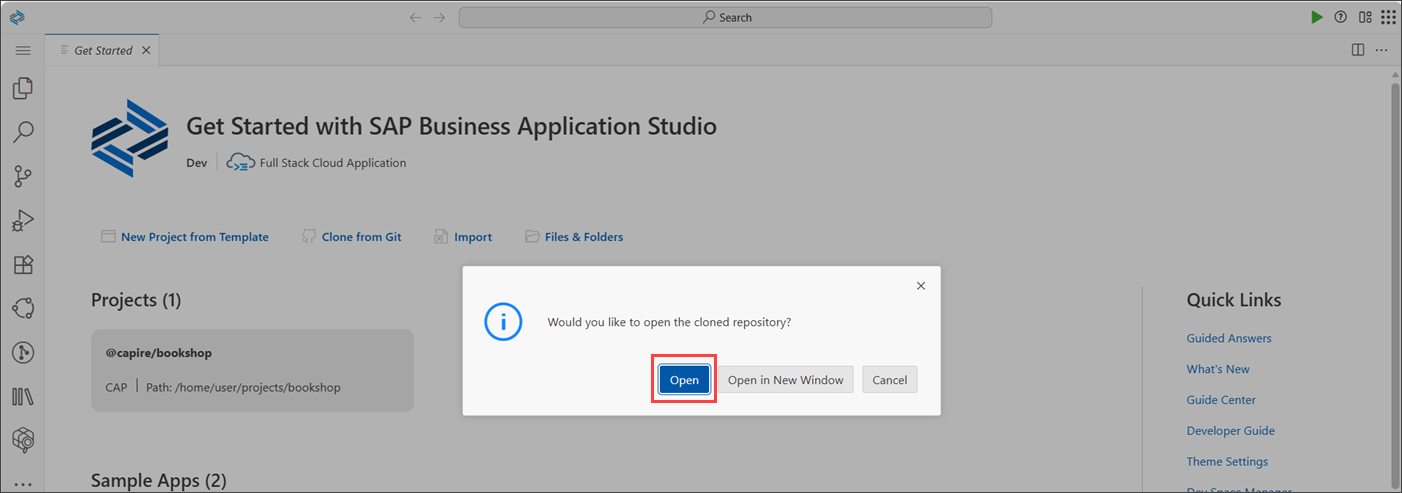Show additional views ellipsis in activity bar
Screen dimensions: 1402x493
pos(23,483)
